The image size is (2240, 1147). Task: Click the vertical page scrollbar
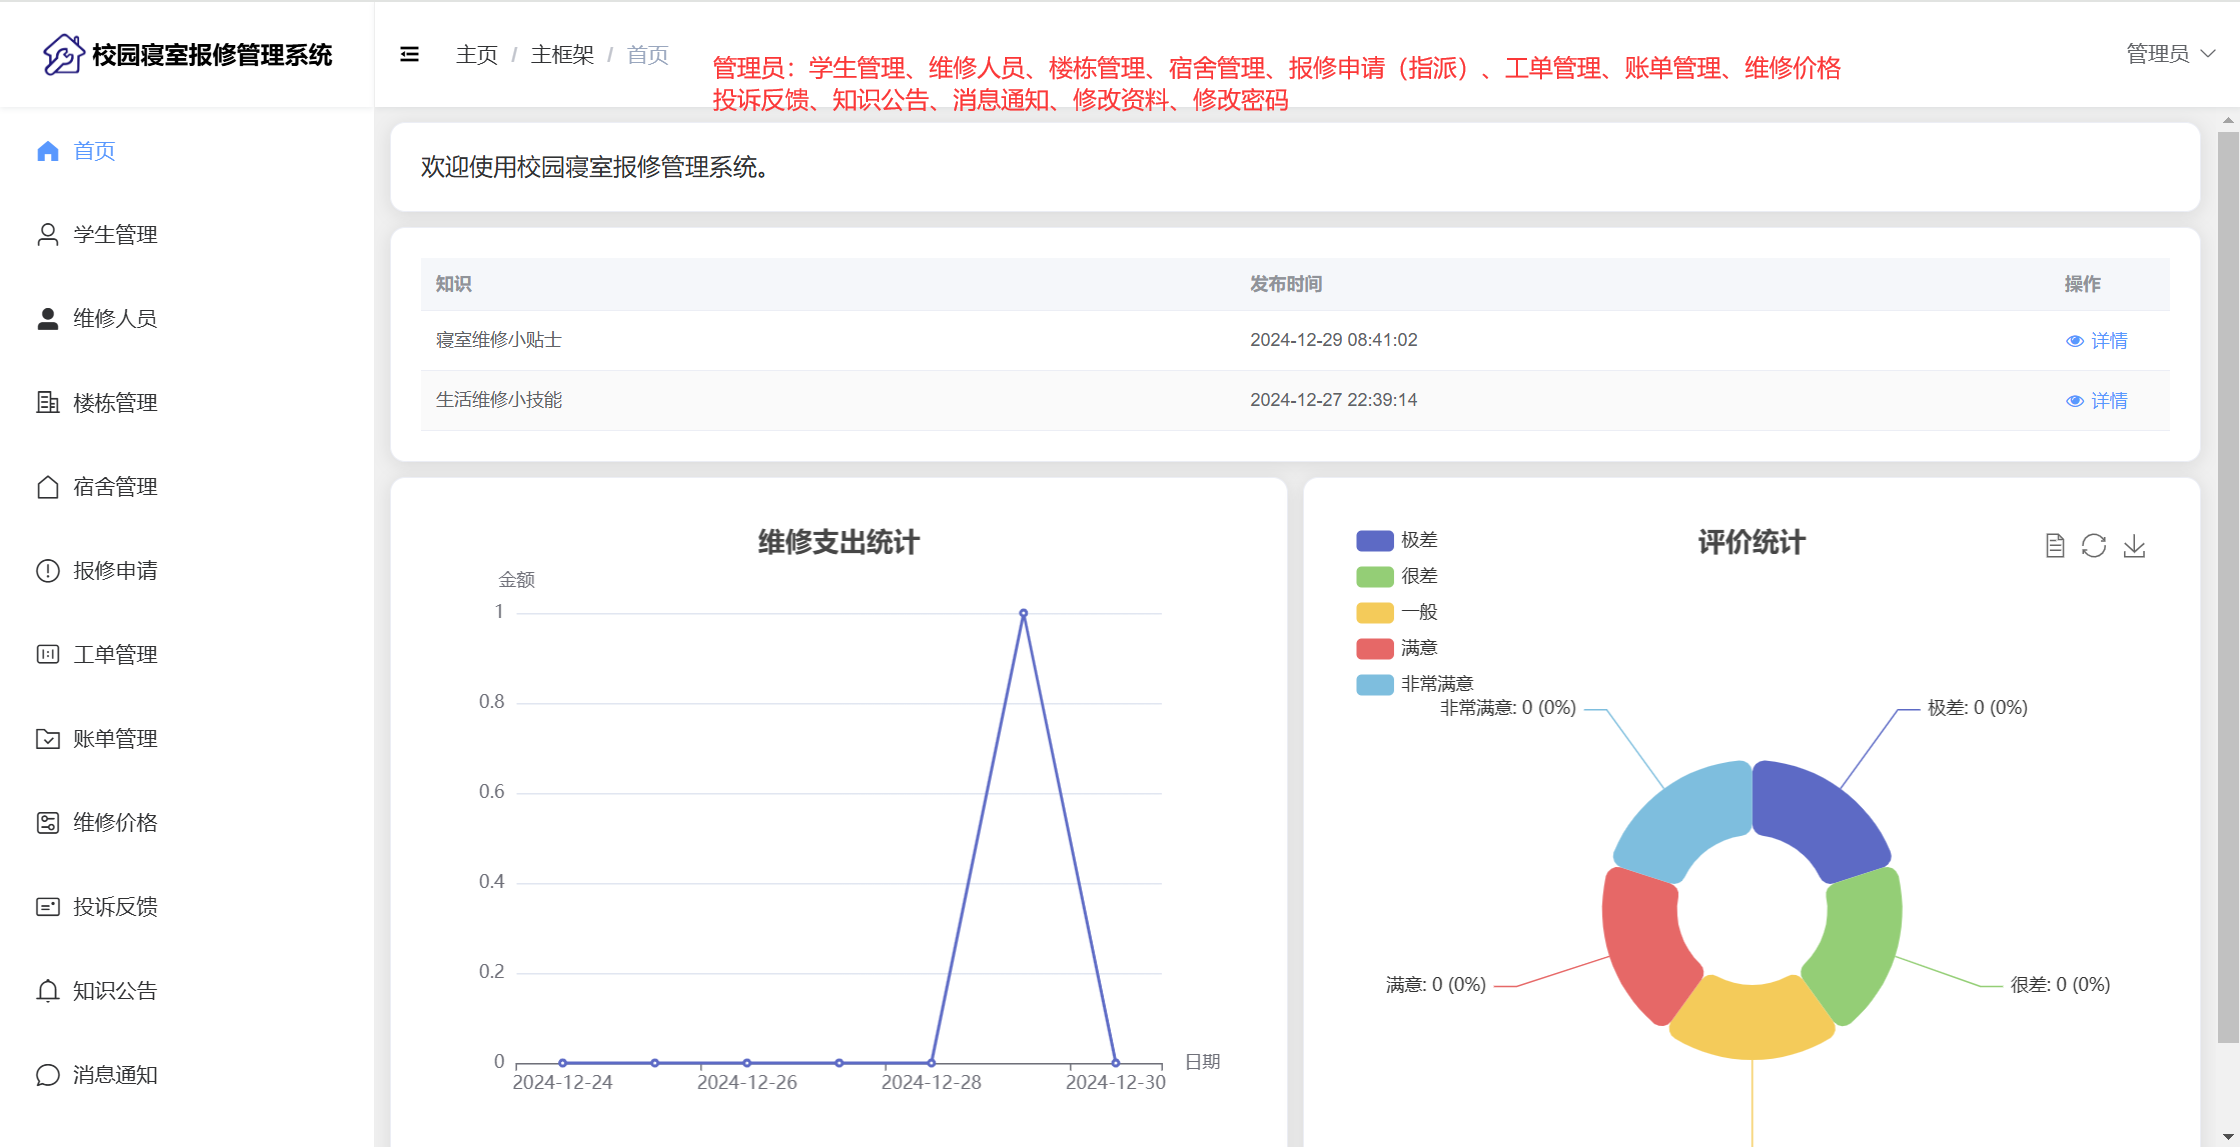[x=2228, y=588]
